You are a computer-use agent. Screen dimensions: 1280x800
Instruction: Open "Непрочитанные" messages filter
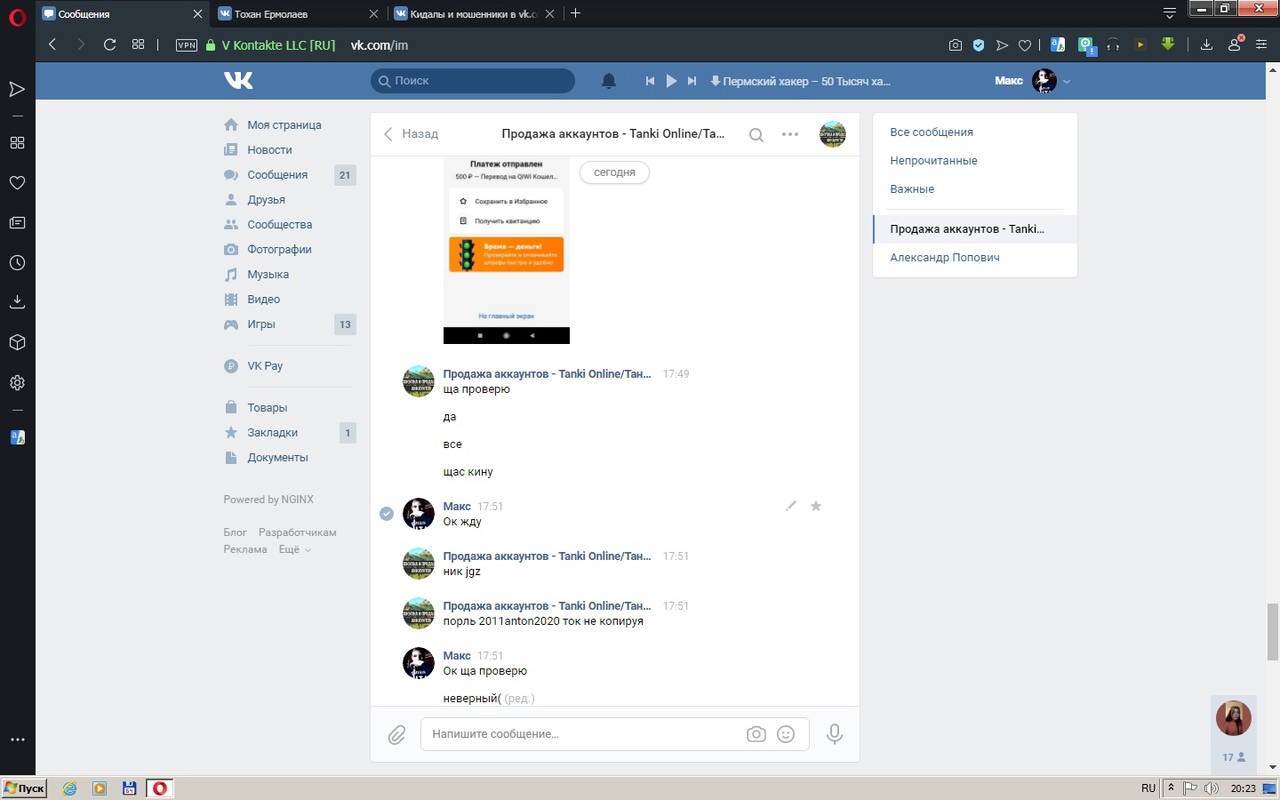(x=933, y=161)
